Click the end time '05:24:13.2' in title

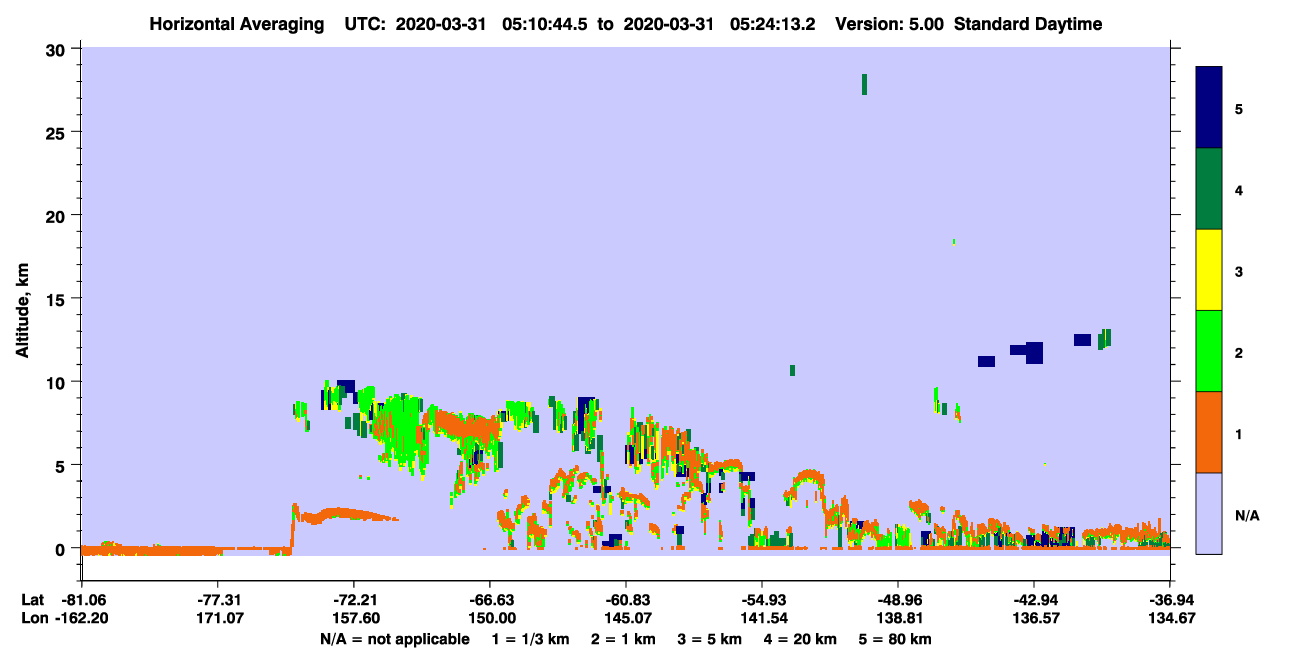click(x=773, y=24)
